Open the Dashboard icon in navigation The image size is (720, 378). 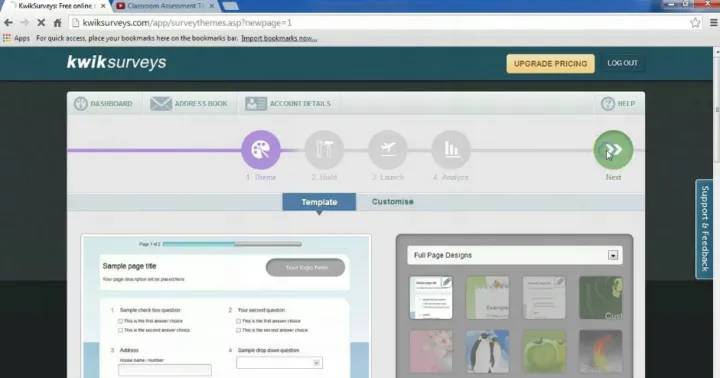[81, 103]
